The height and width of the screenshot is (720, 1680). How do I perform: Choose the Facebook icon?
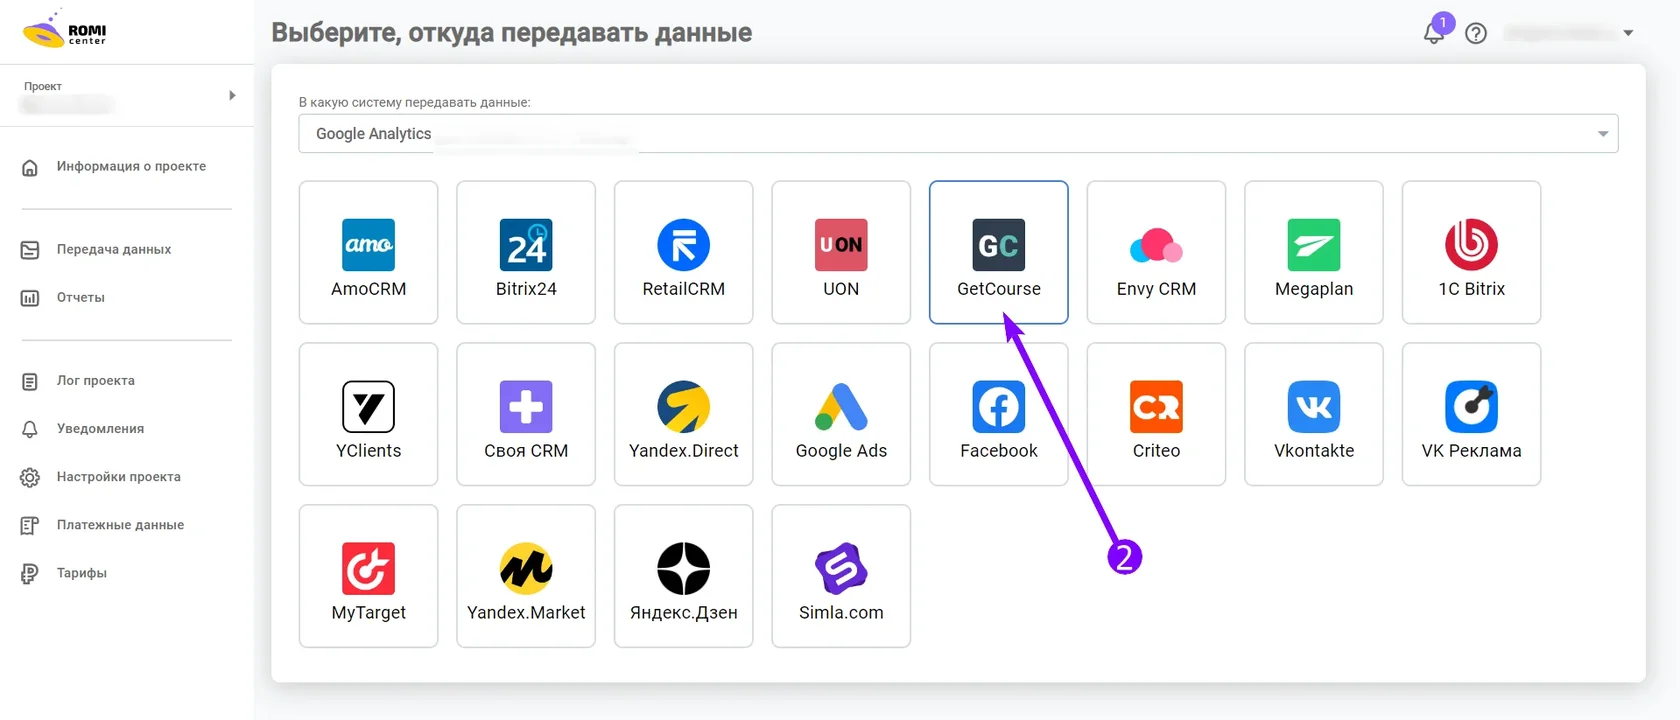(999, 407)
